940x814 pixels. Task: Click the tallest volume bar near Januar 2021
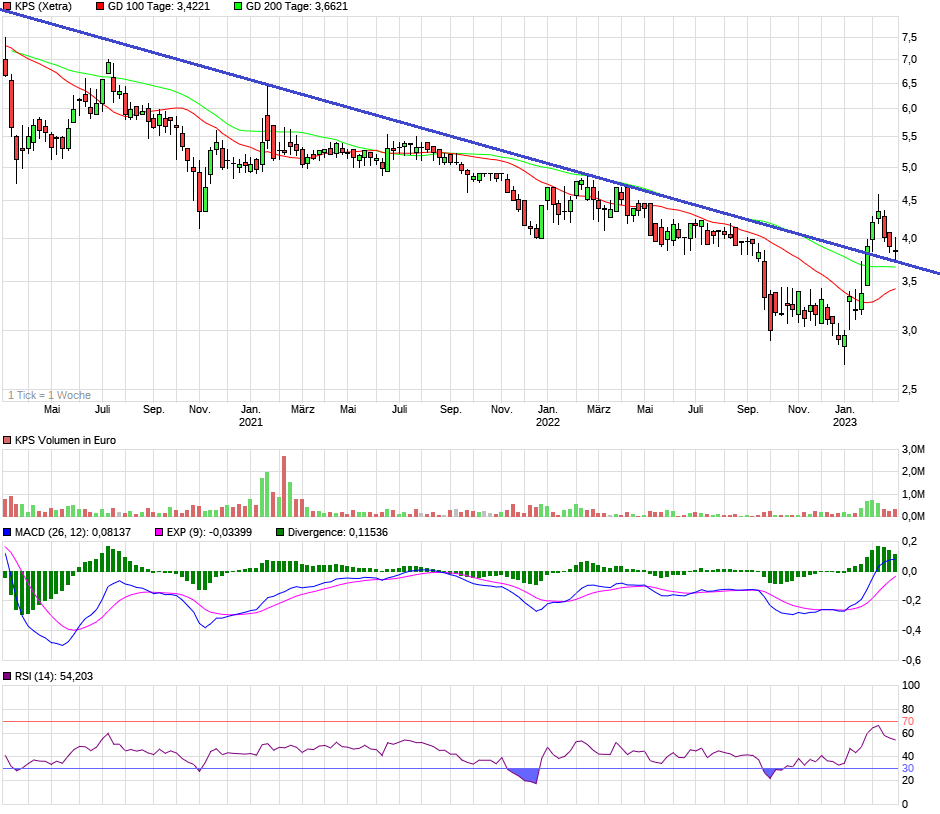[283, 480]
